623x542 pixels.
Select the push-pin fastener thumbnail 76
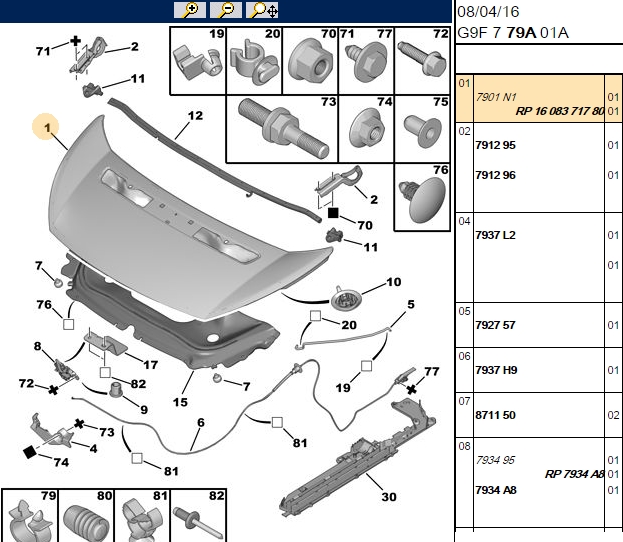coord(422,197)
